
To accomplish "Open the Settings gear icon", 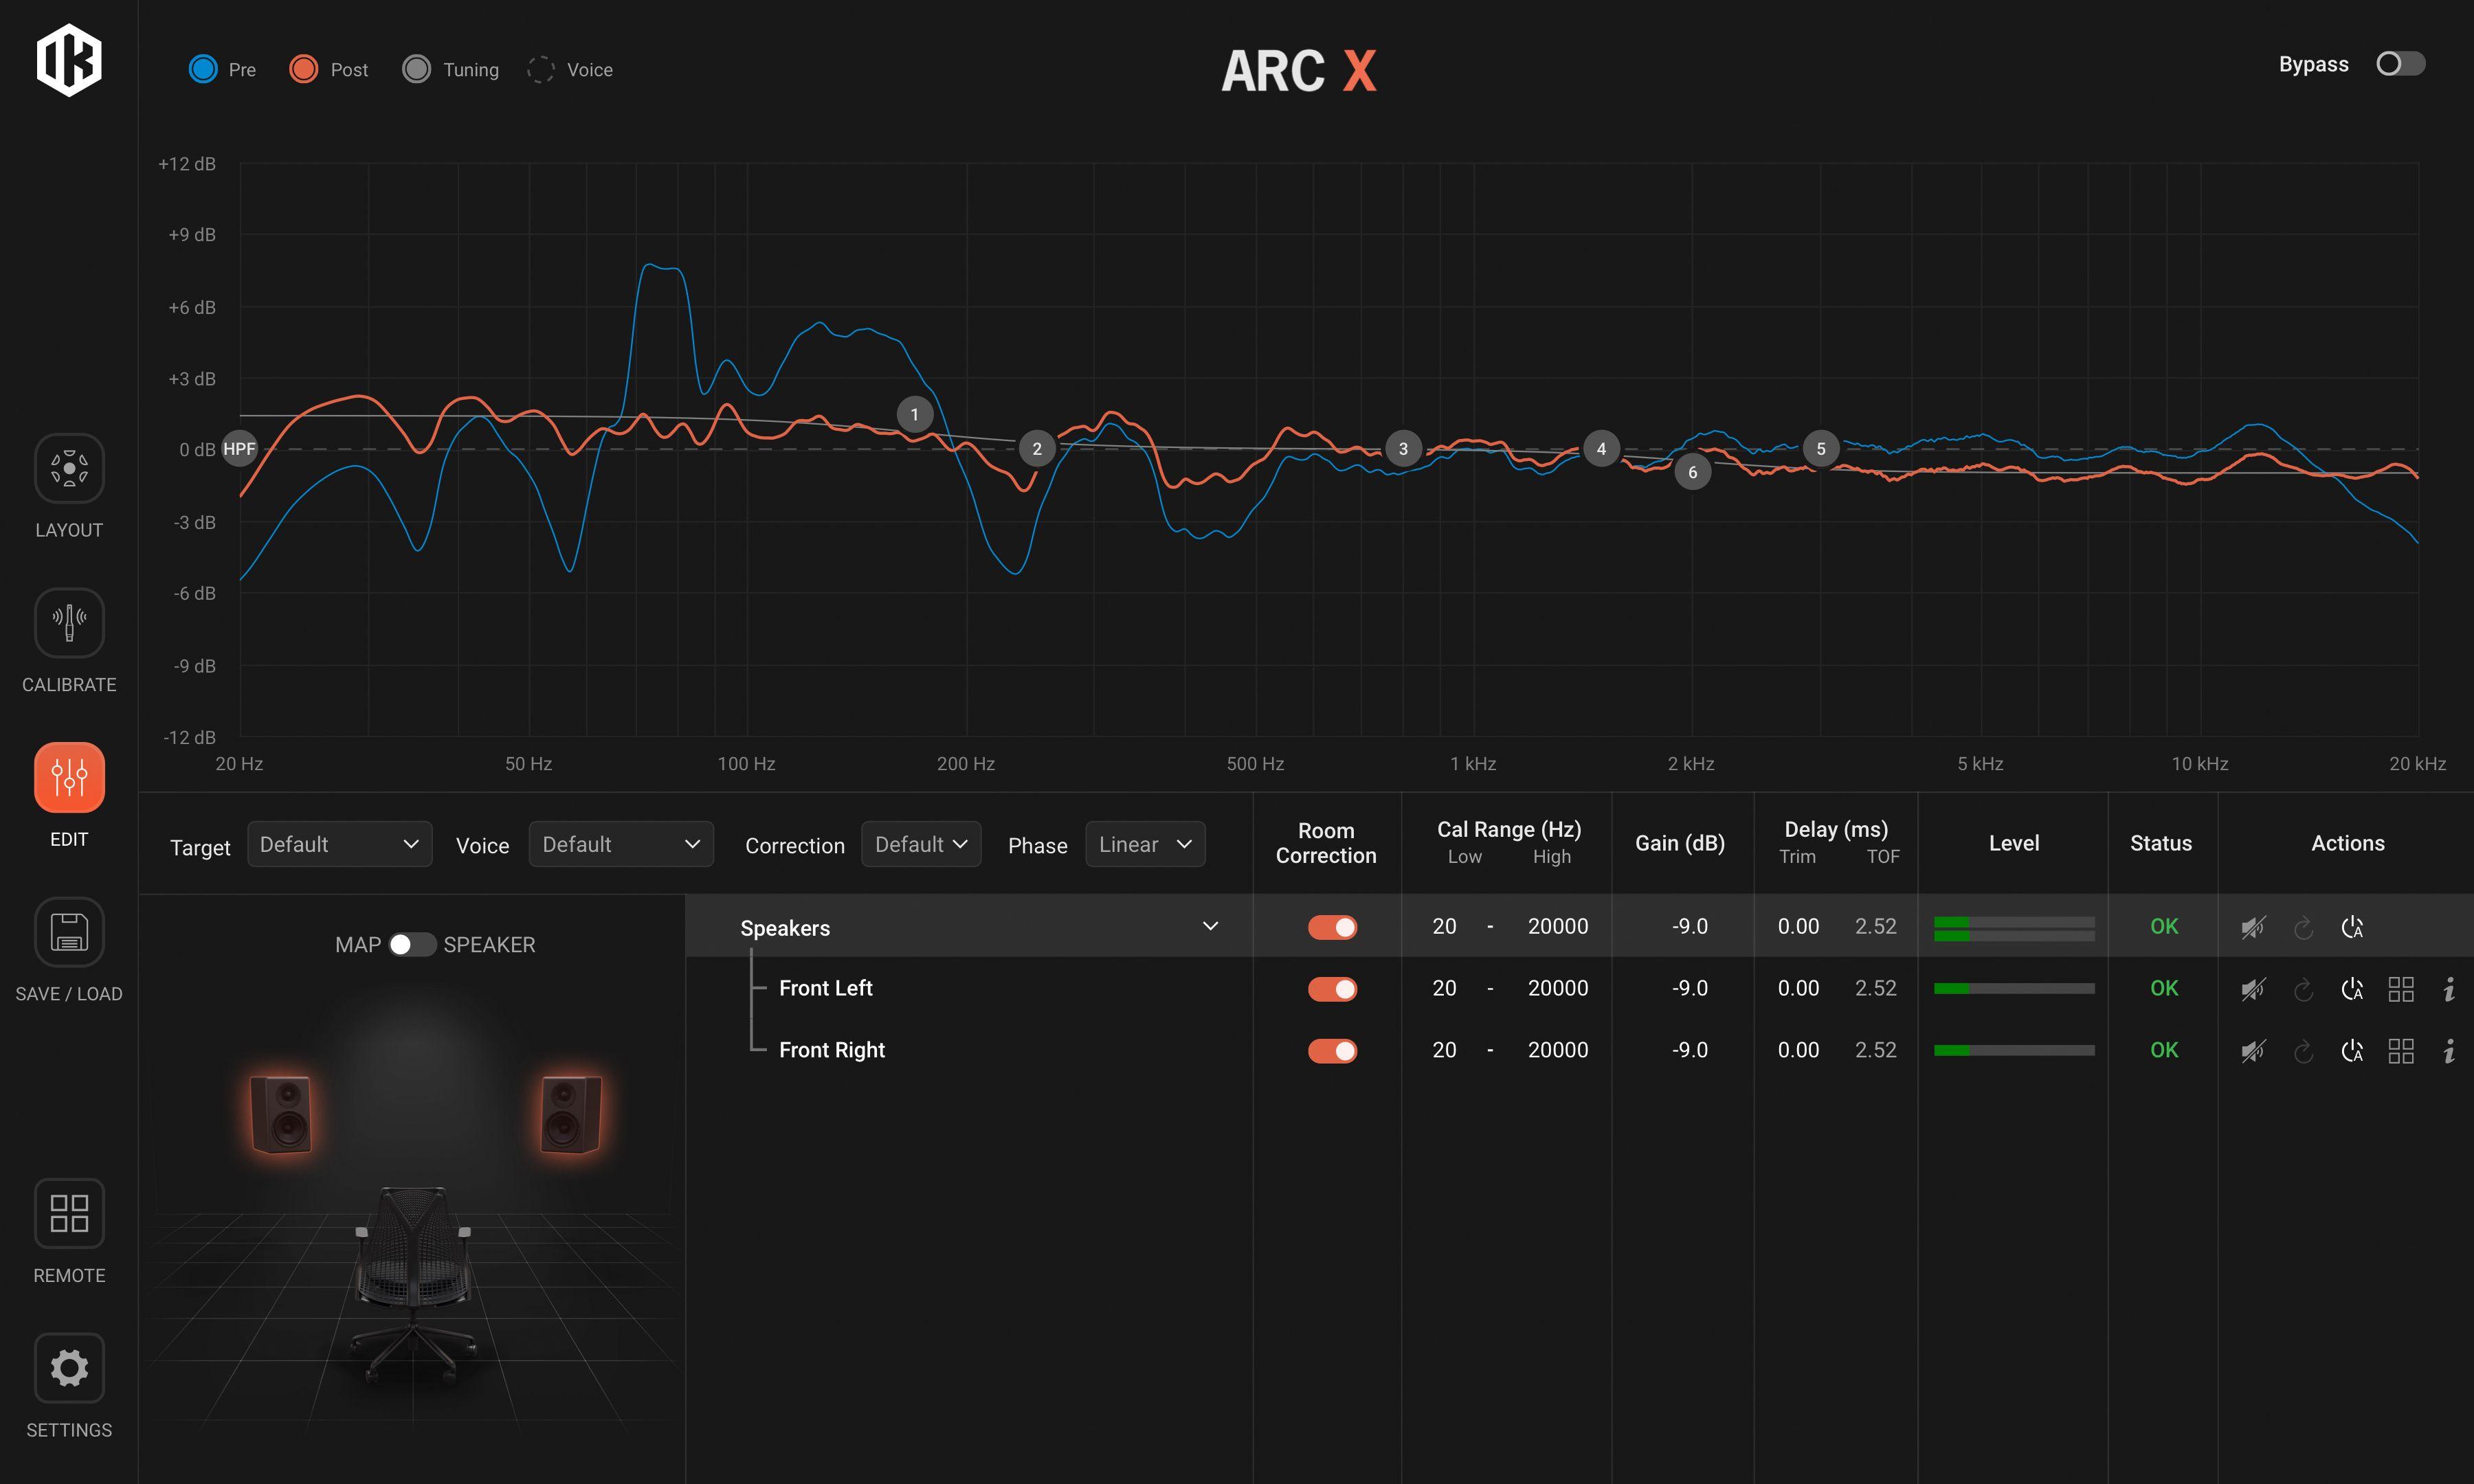I will pyautogui.click(x=69, y=1367).
